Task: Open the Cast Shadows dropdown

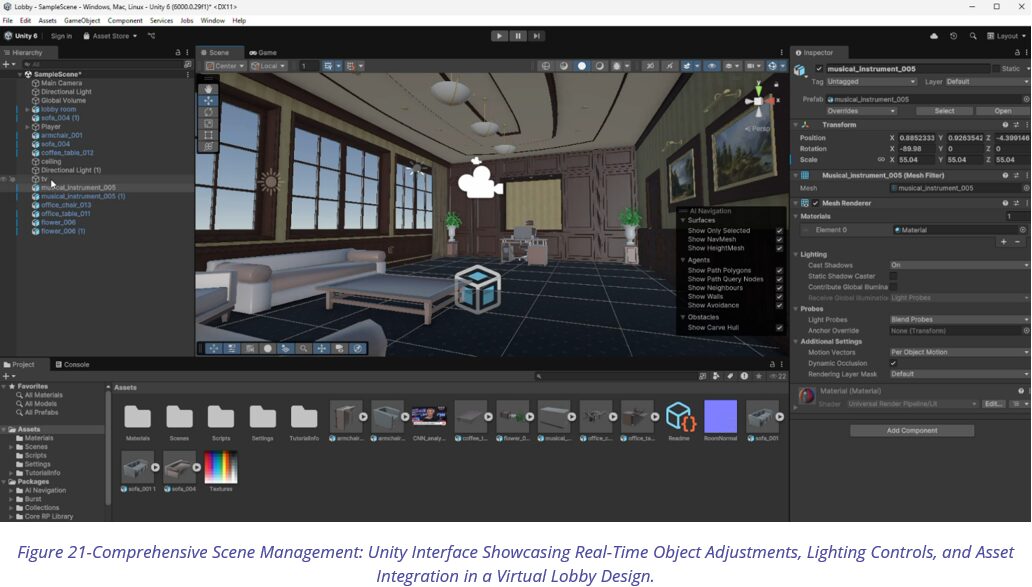Action: (x=958, y=265)
